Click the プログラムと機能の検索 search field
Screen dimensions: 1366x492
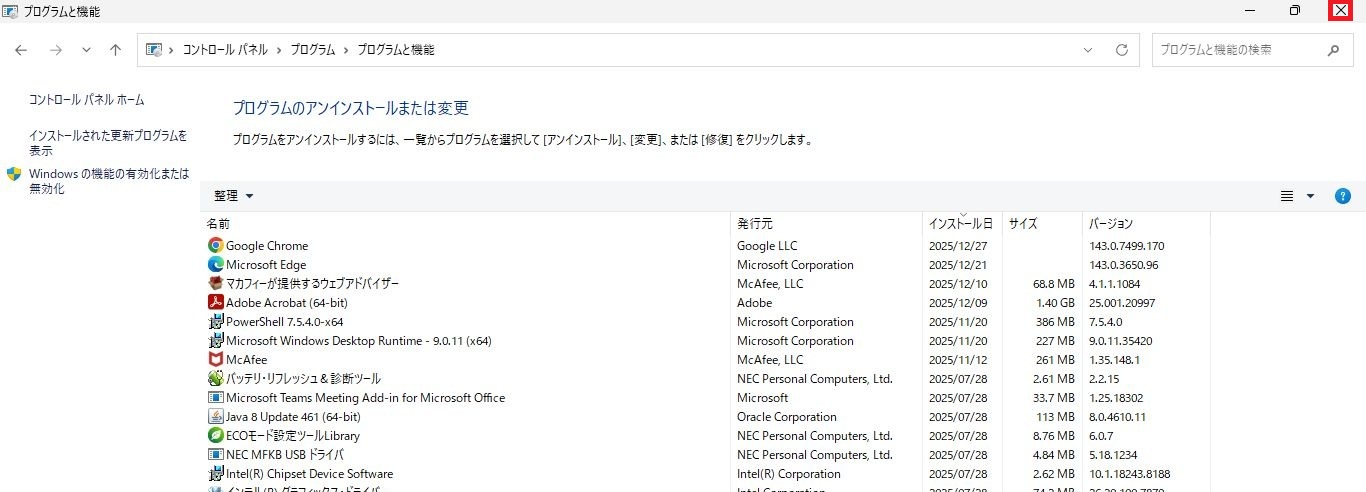tap(1236, 50)
